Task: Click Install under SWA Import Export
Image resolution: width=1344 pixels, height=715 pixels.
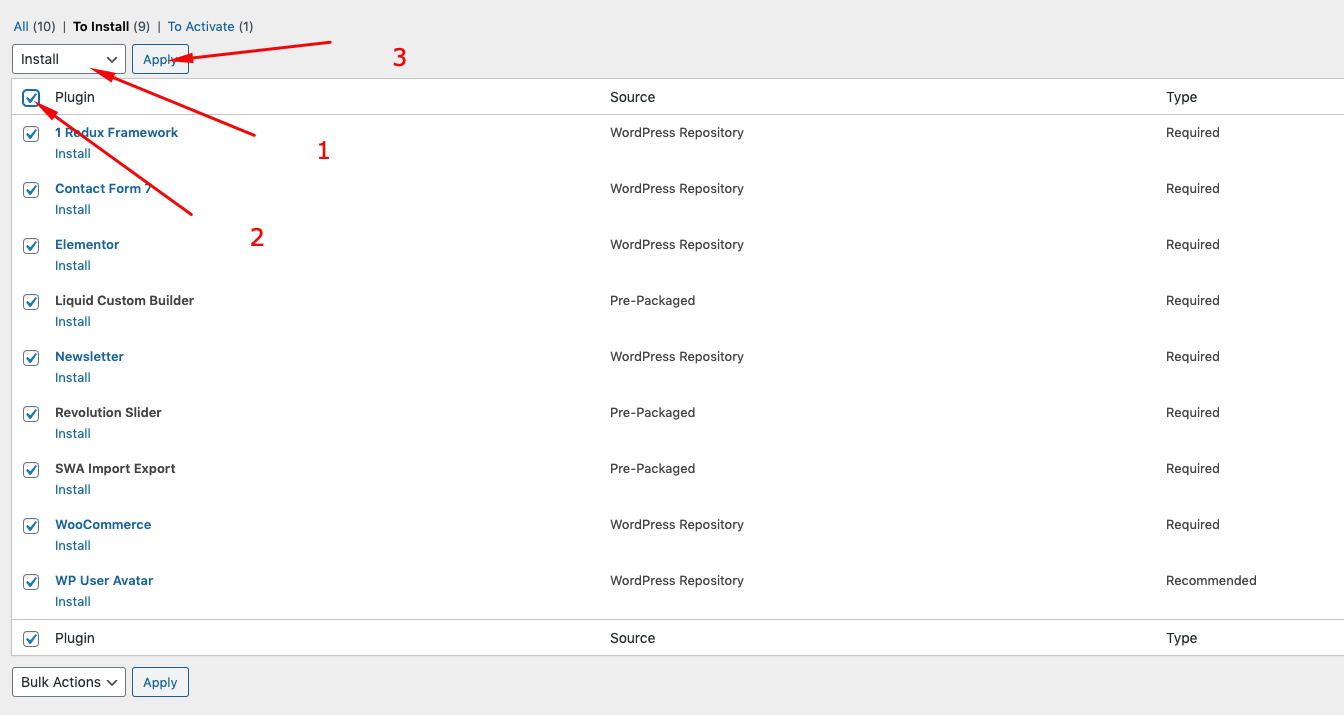Action: pyautogui.click(x=73, y=490)
